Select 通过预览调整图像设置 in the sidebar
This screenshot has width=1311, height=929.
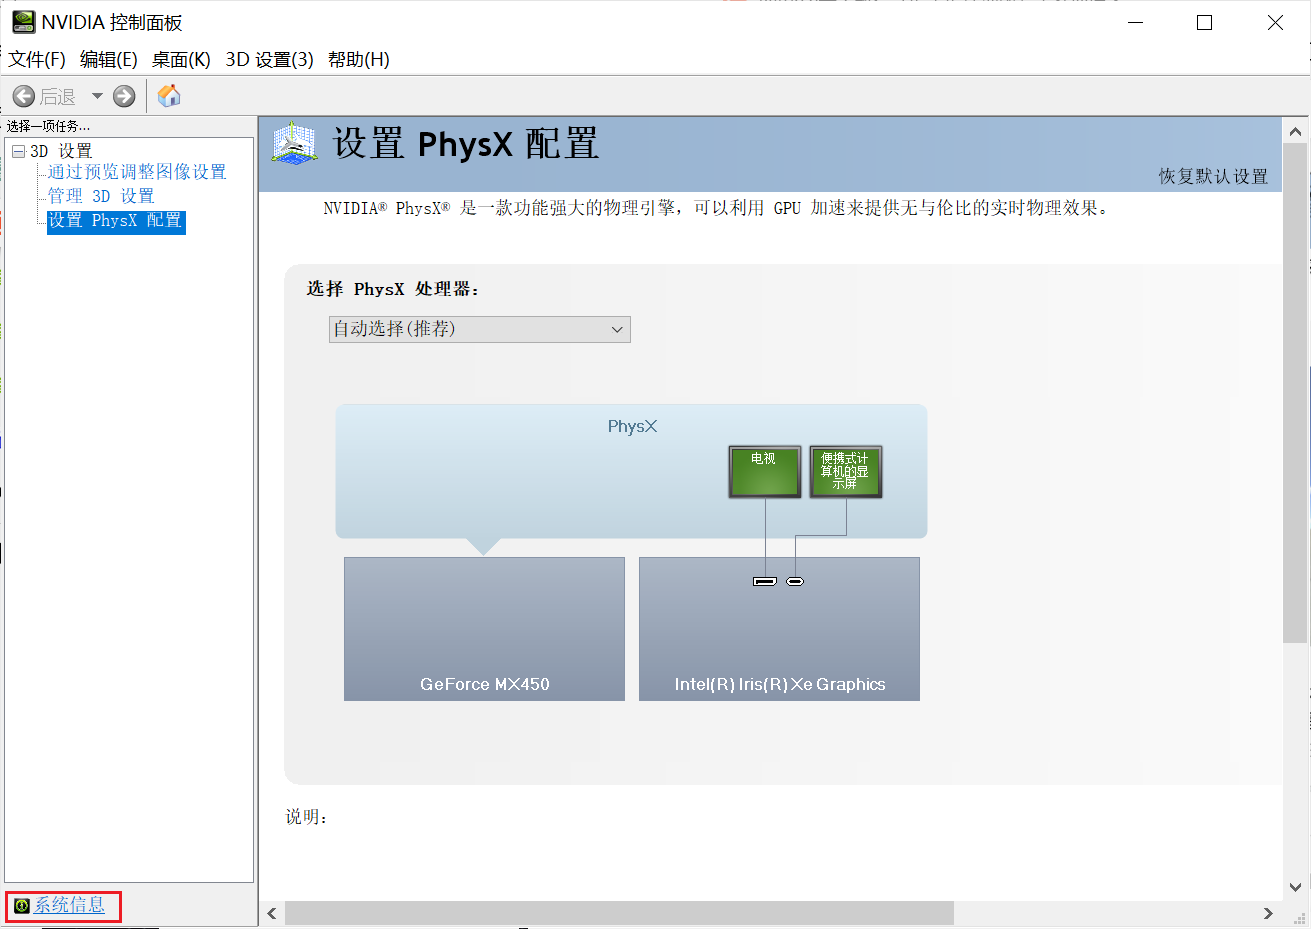pos(136,172)
